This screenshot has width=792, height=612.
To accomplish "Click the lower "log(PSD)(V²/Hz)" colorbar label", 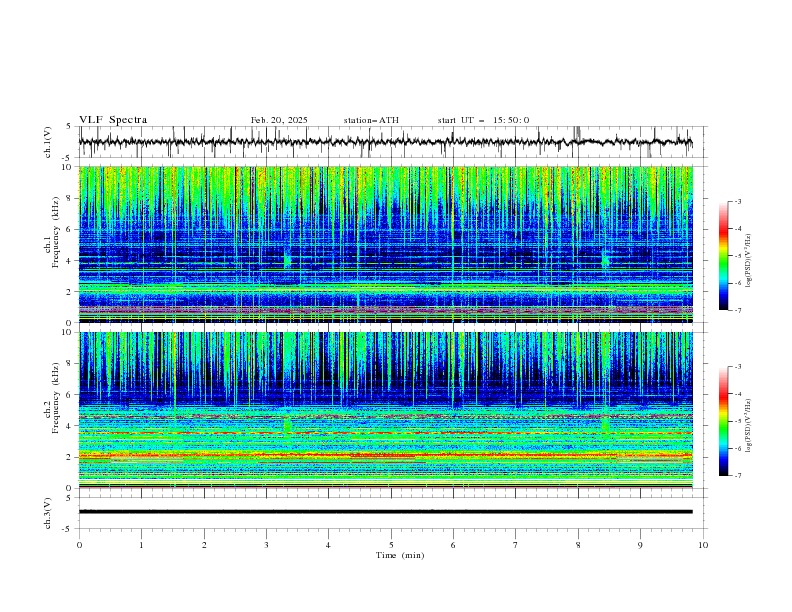I will (748, 426).
